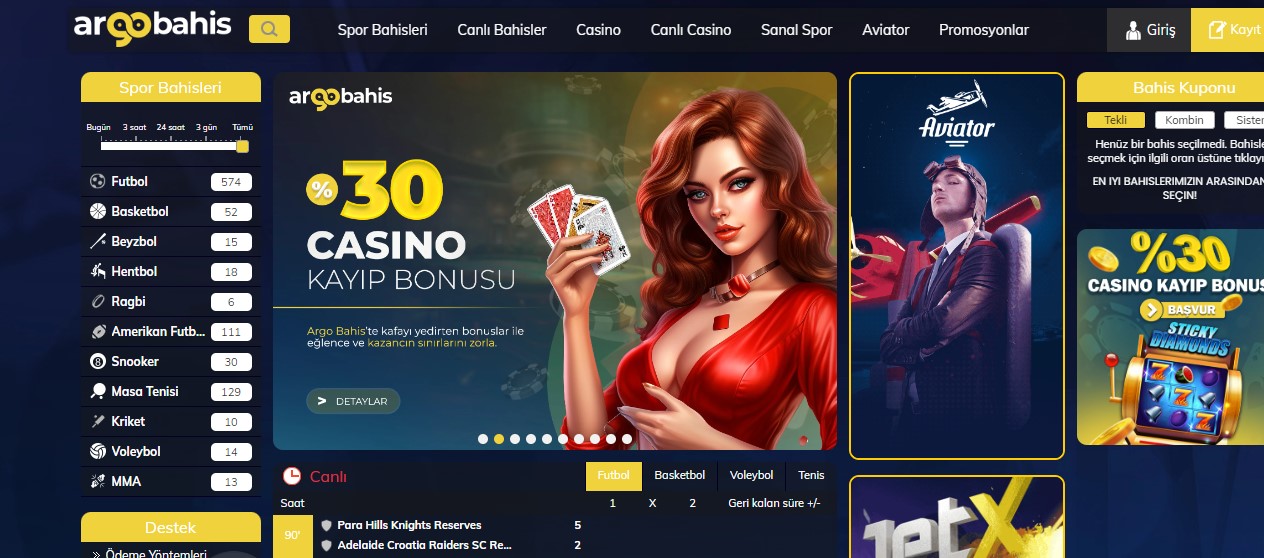Expand the Amerikan Futbolu sport list
Image resolution: width=1264 pixels, height=558 pixels.
[171, 332]
